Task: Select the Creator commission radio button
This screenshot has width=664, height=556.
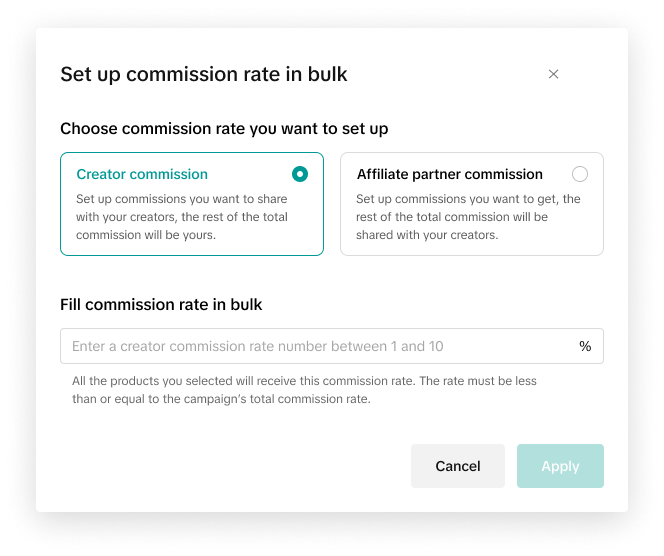Action: pos(300,174)
